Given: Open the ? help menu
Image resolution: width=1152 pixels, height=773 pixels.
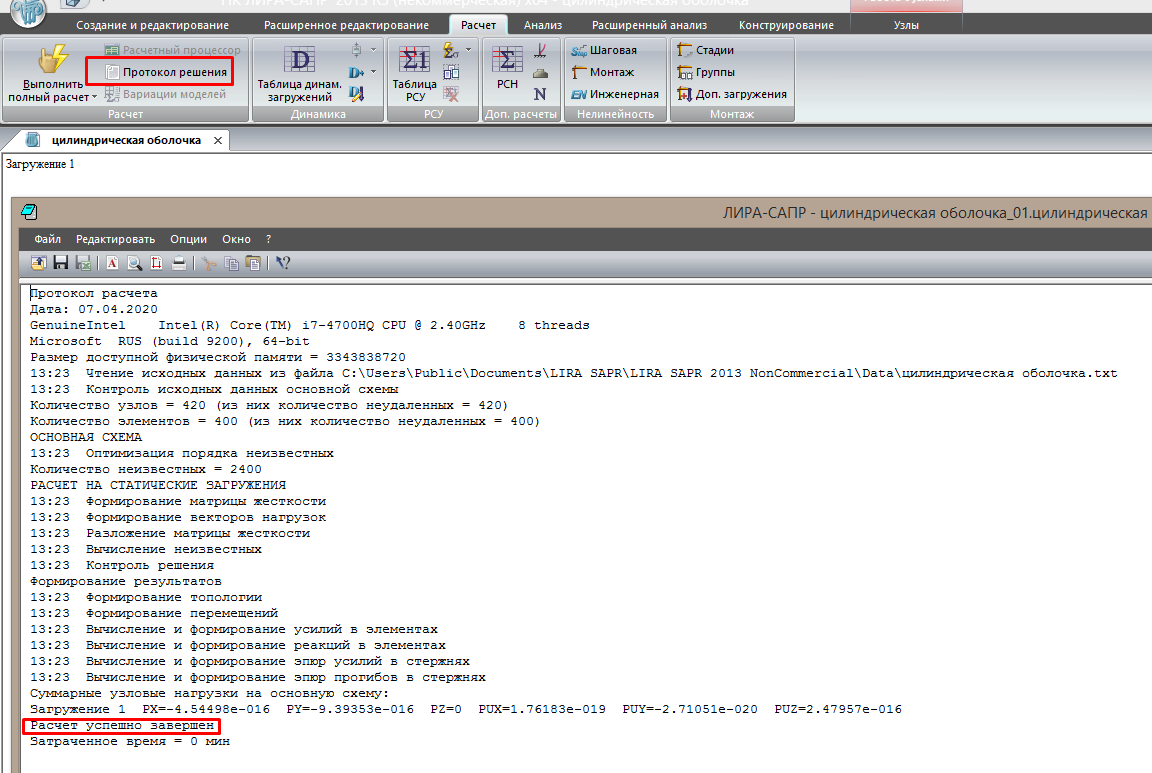Looking at the screenshot, I should pyautogui.click(x=268, y=239).
